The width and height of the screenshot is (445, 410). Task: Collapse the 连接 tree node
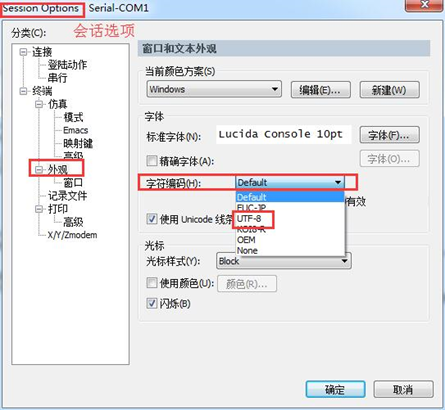[x=23, y=52]
